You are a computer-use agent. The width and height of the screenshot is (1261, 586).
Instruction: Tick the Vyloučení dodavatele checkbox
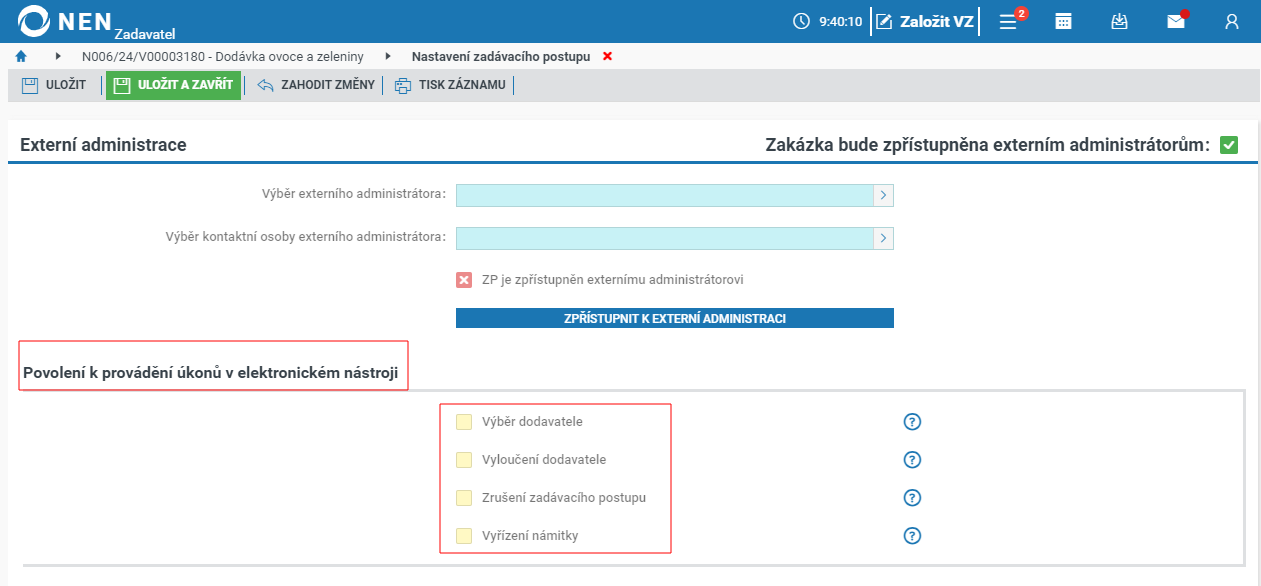point(464,460)
